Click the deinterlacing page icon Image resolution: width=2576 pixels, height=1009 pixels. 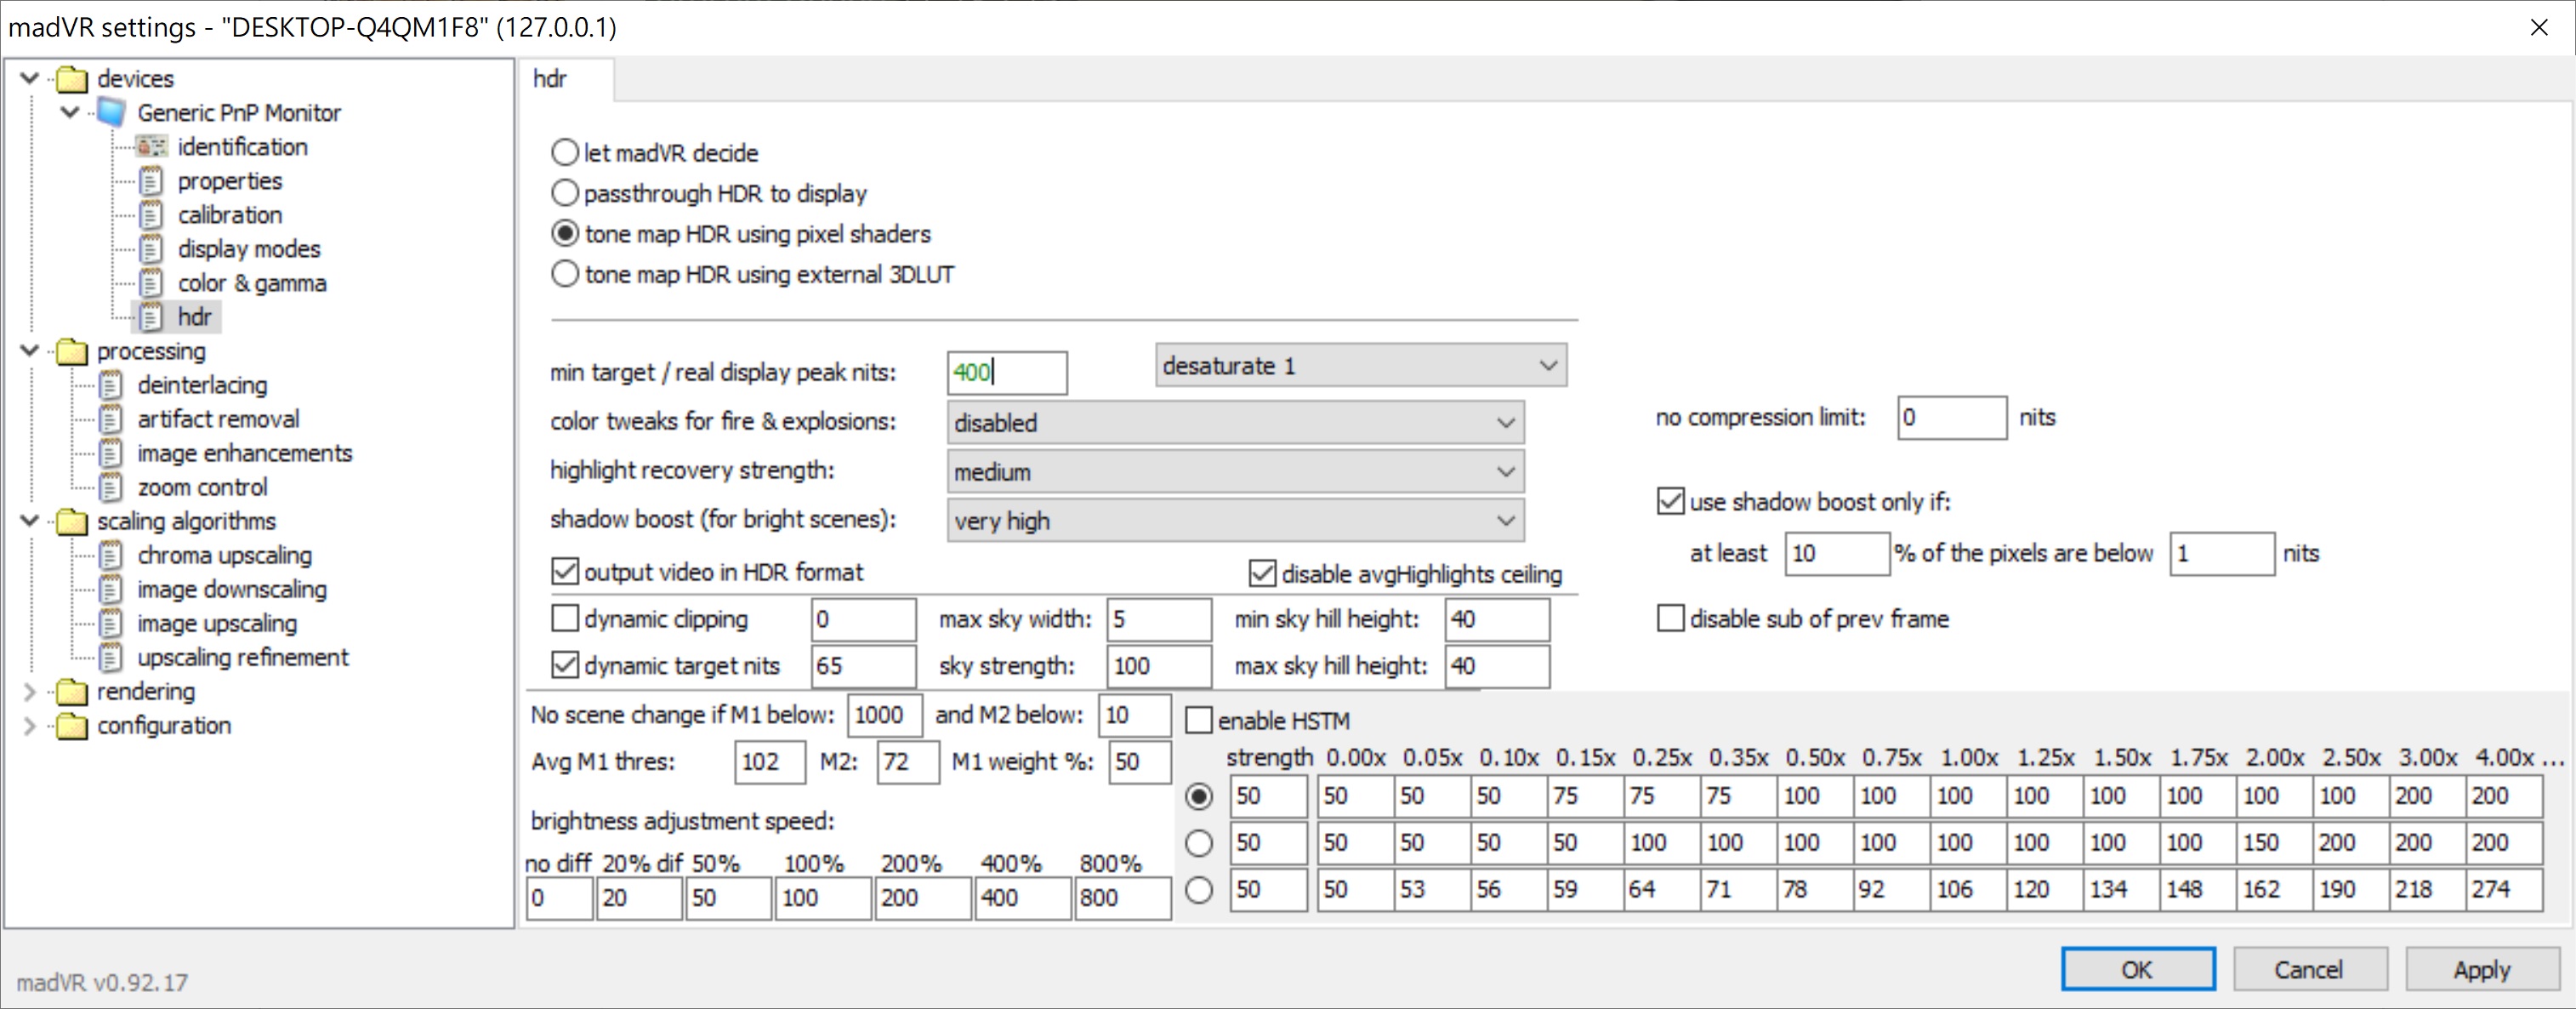[x=111, y=385]
